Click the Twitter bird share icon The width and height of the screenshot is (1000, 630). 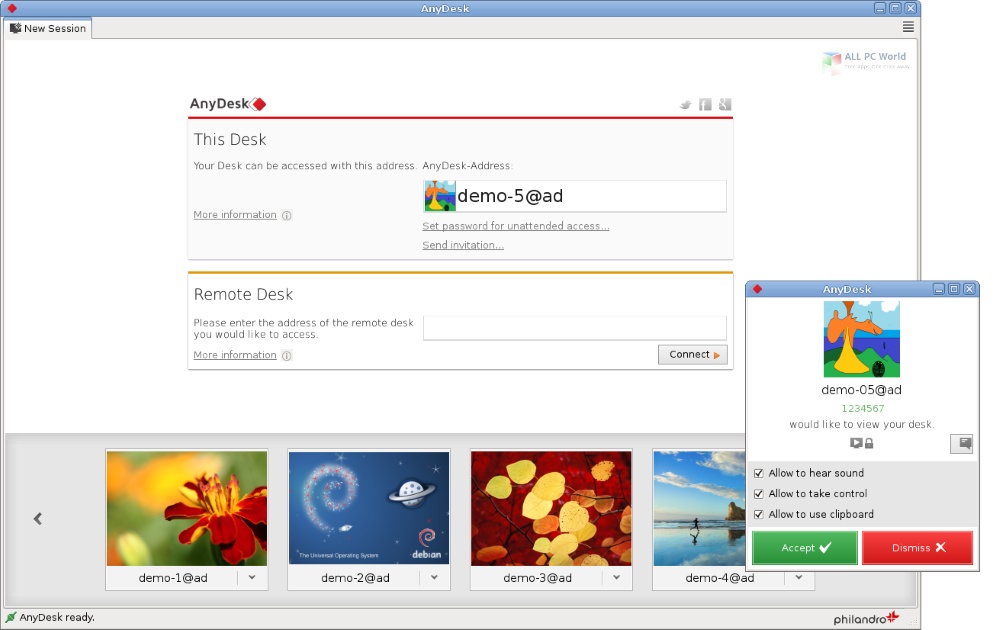(686, 105)
